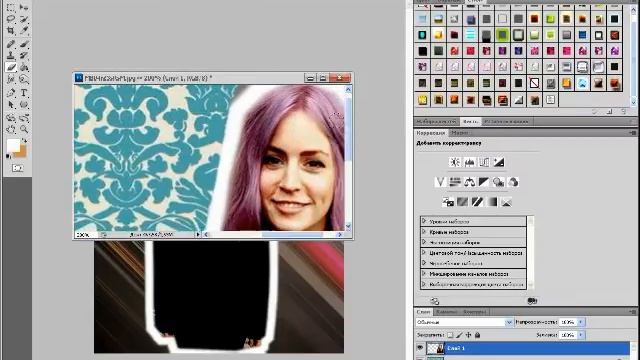This screenshot has width=640, height=360.
Task: Select the Path Selection arrow tool
Action: click(x=11, y=105)
